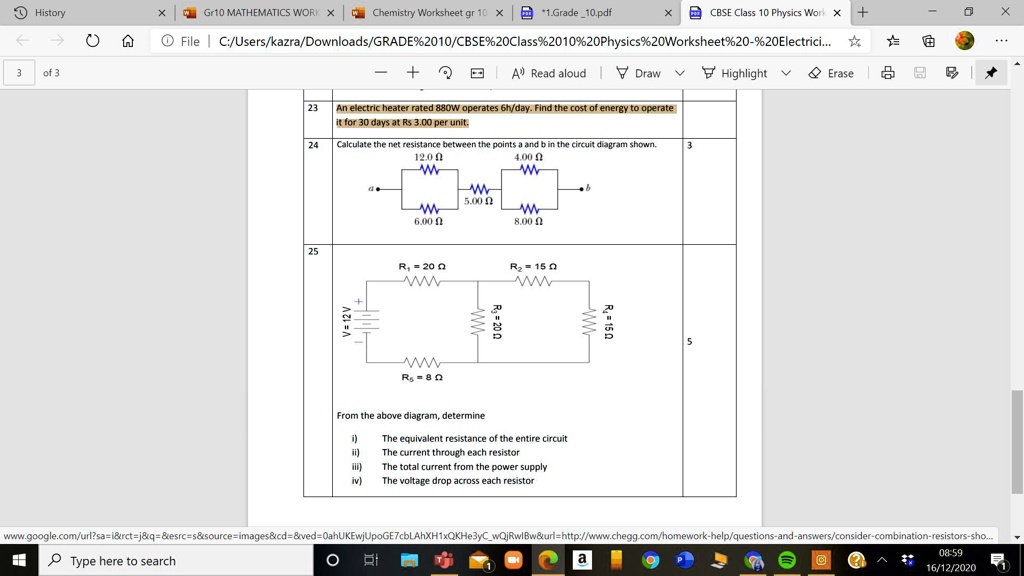
Task: Toggle browser Collections panel open
Action: (x=928, y=41)
